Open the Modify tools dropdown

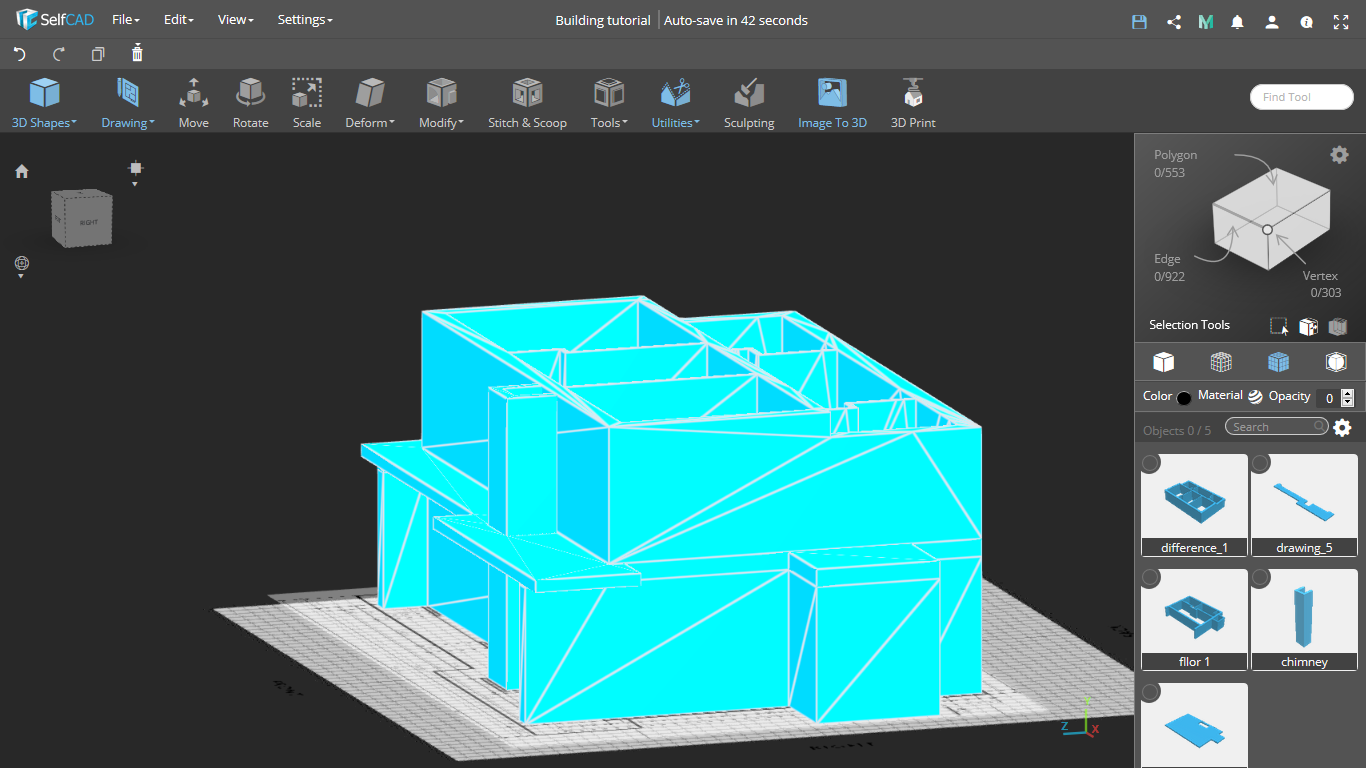pos(441,104)
